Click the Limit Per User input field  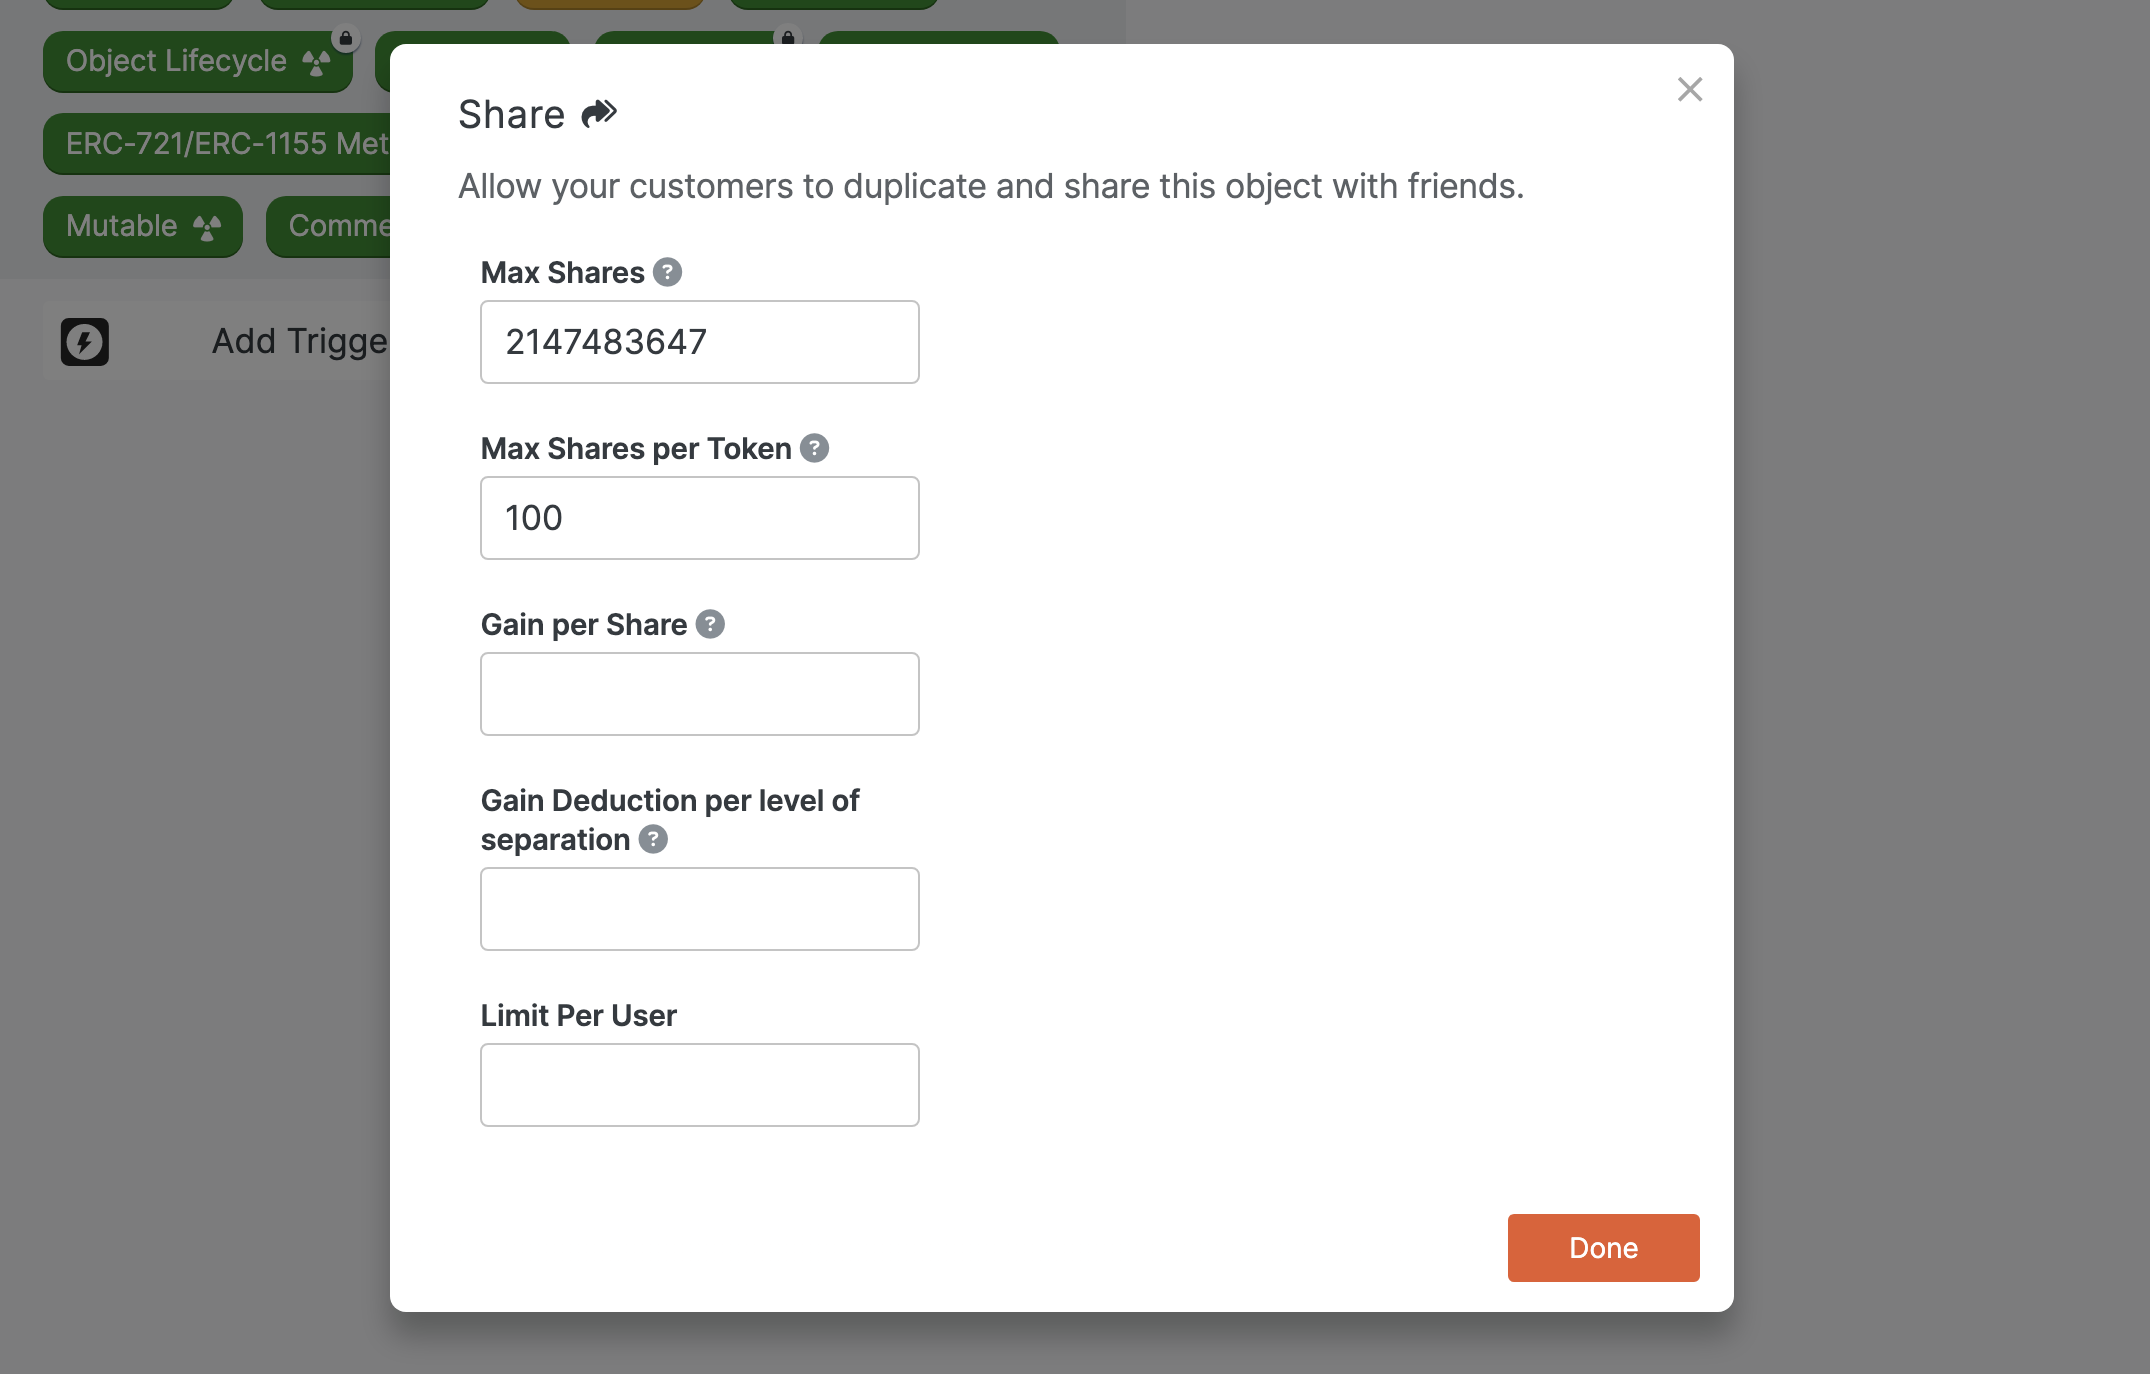(700, 1085)
